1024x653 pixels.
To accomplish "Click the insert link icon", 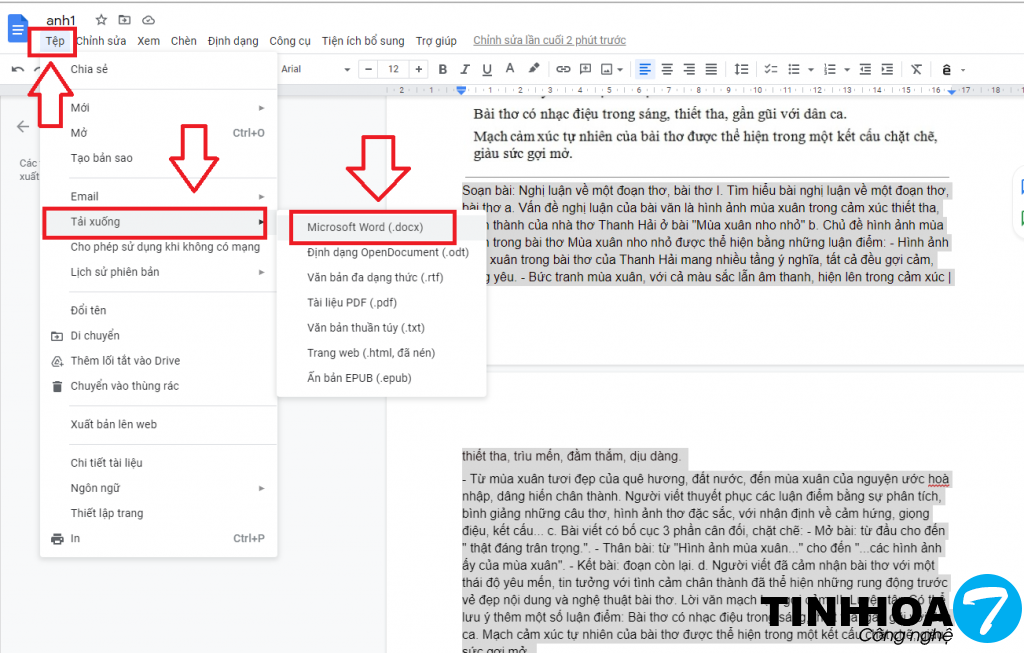I will tap(563, 69).
